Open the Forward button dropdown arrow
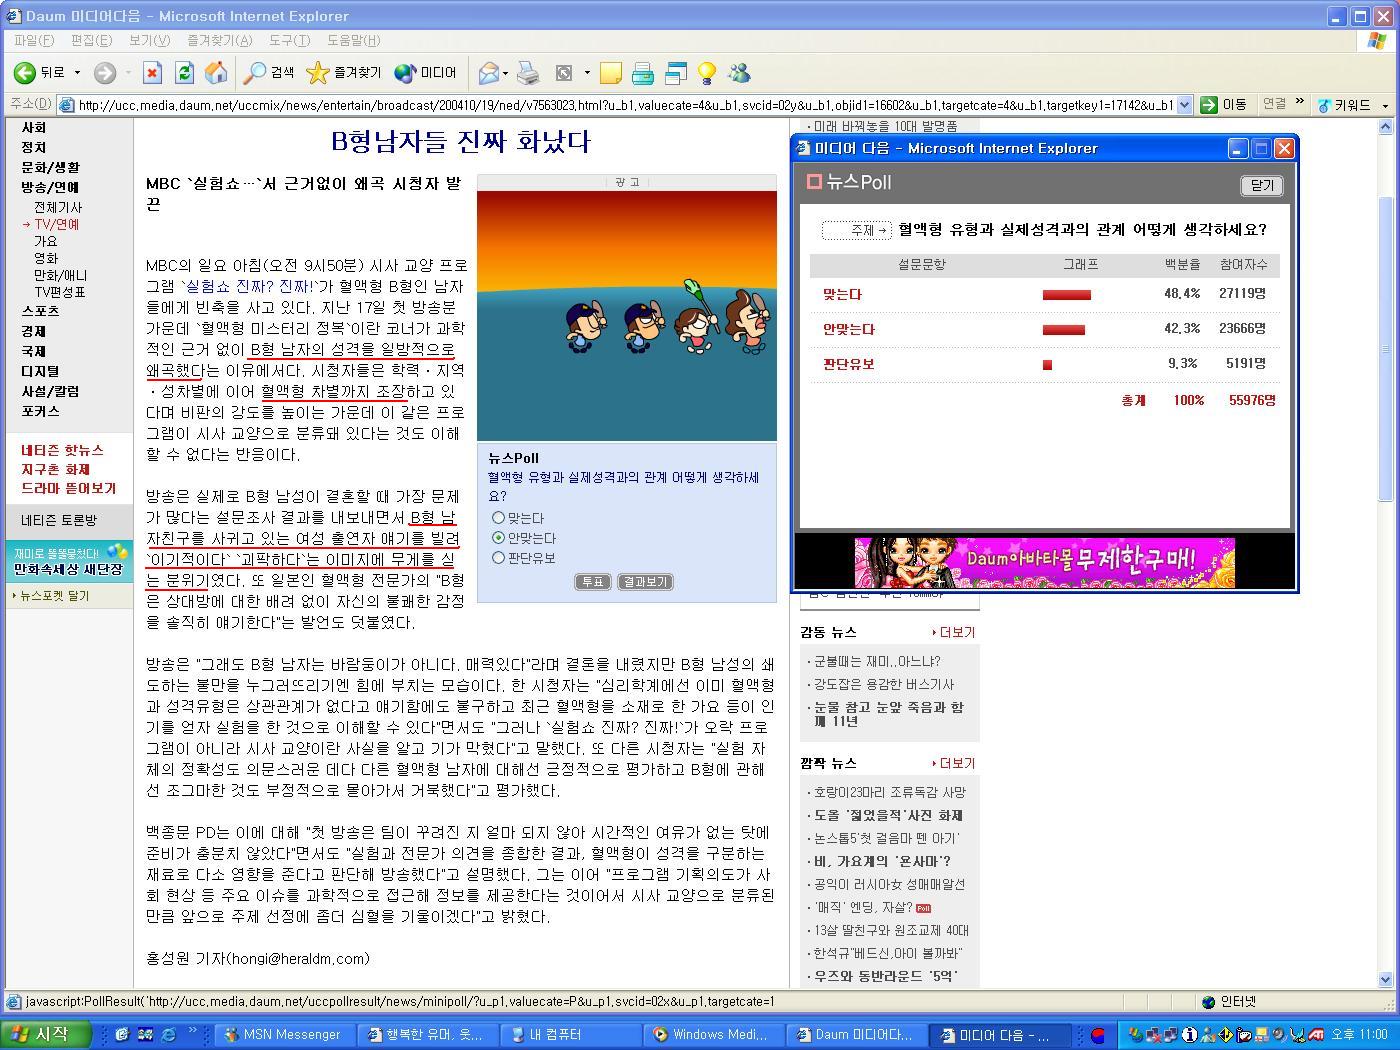 pyautogui.click(x=128, y=73)
